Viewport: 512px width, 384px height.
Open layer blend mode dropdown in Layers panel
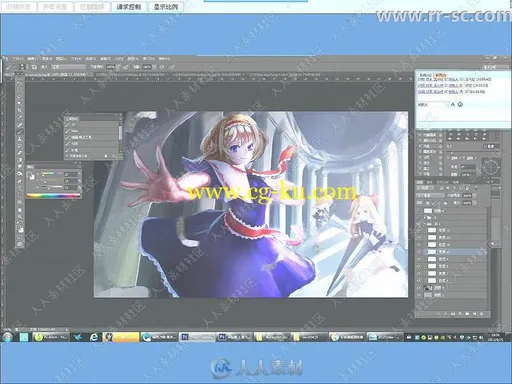pos(431,195)
